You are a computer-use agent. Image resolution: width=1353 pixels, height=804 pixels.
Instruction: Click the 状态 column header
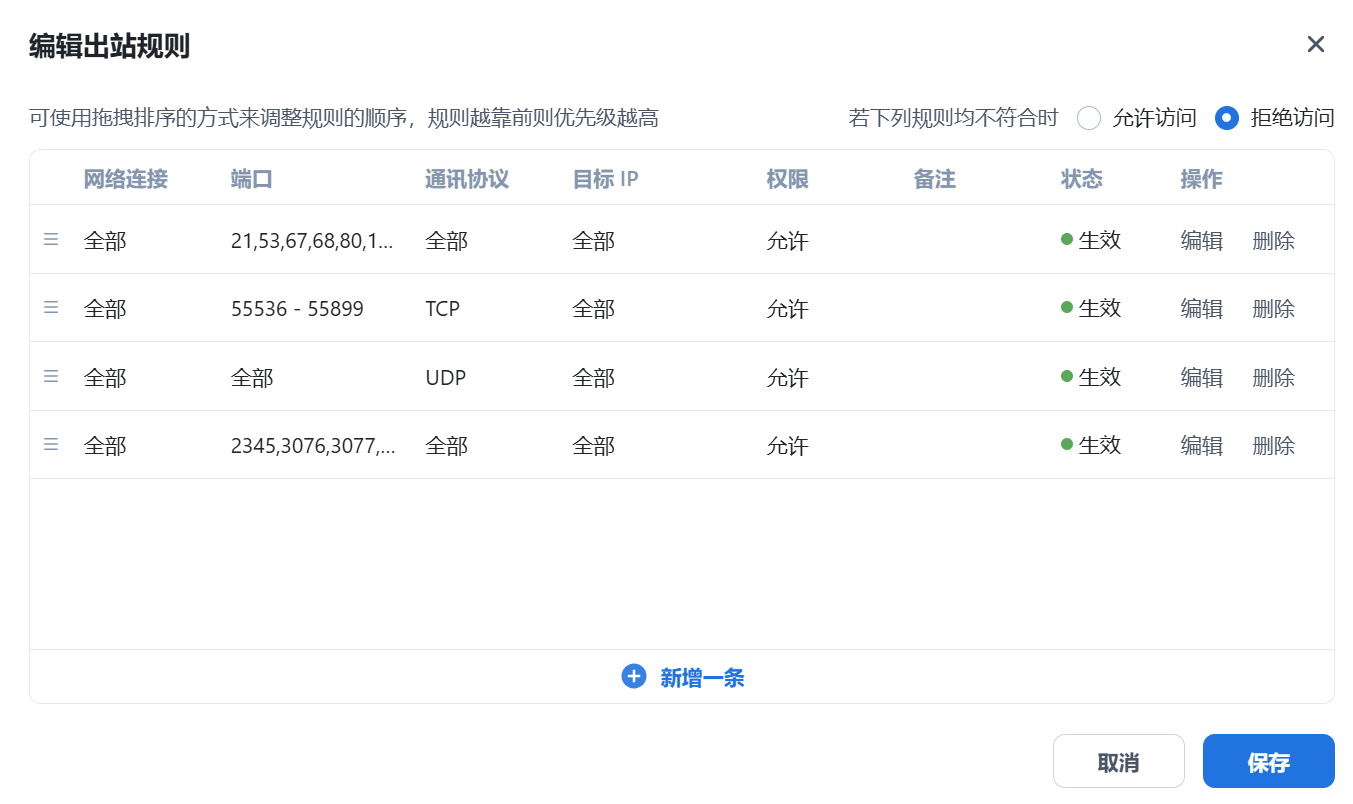[1082, 179]
